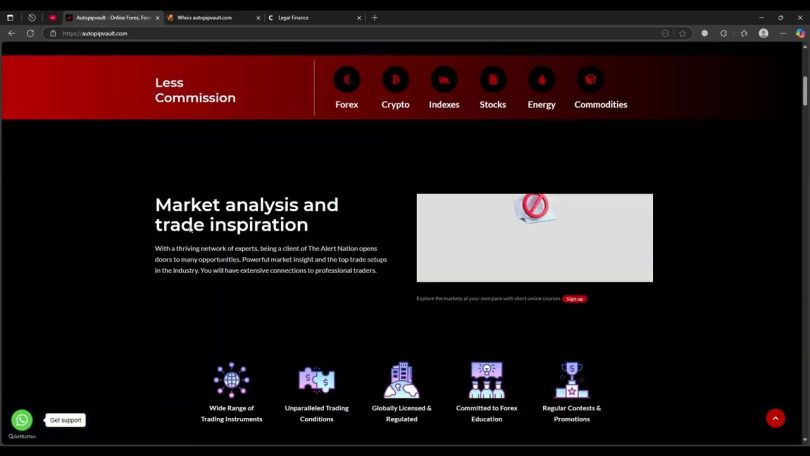Open the browser history clock icon
The height and width of the screenshot is (456, 810).
point(32,18)
